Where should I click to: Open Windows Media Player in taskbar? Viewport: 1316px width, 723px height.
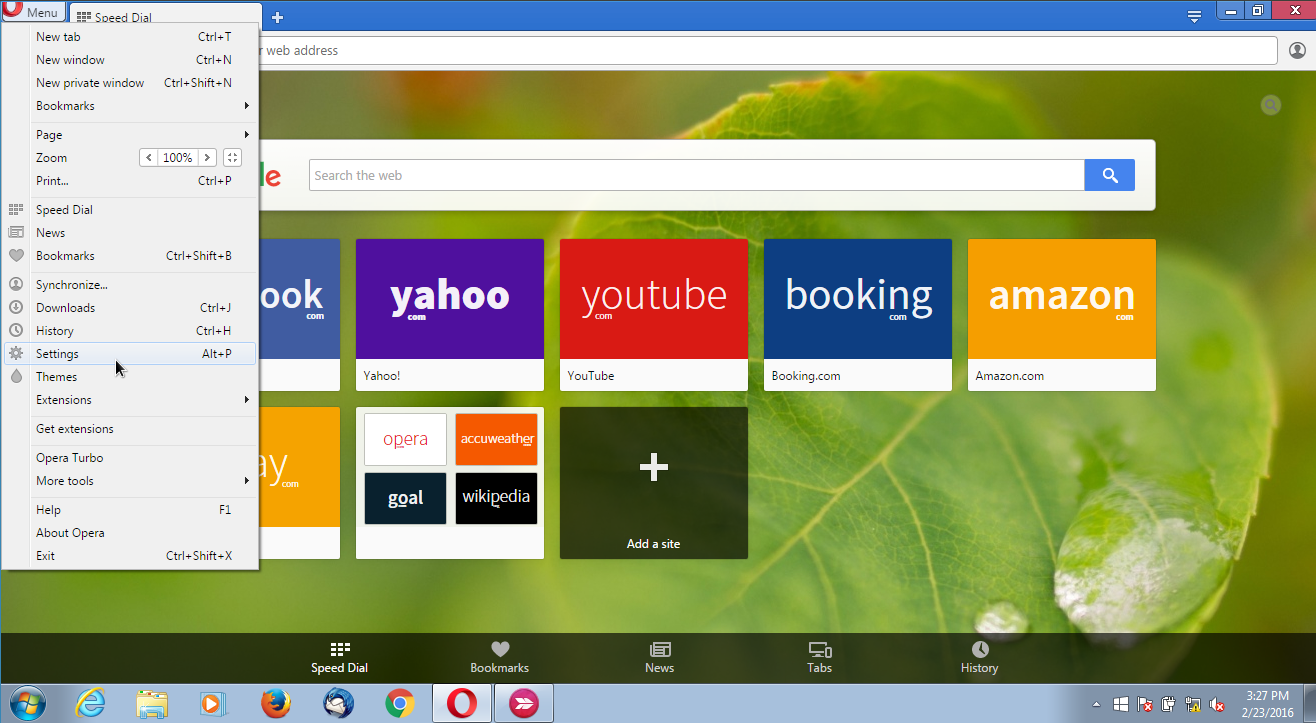[x=214, y=703]
